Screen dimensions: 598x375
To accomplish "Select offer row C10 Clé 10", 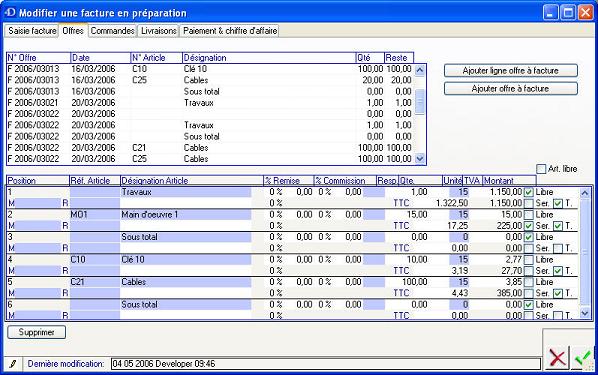I will (x=210, y=69).
